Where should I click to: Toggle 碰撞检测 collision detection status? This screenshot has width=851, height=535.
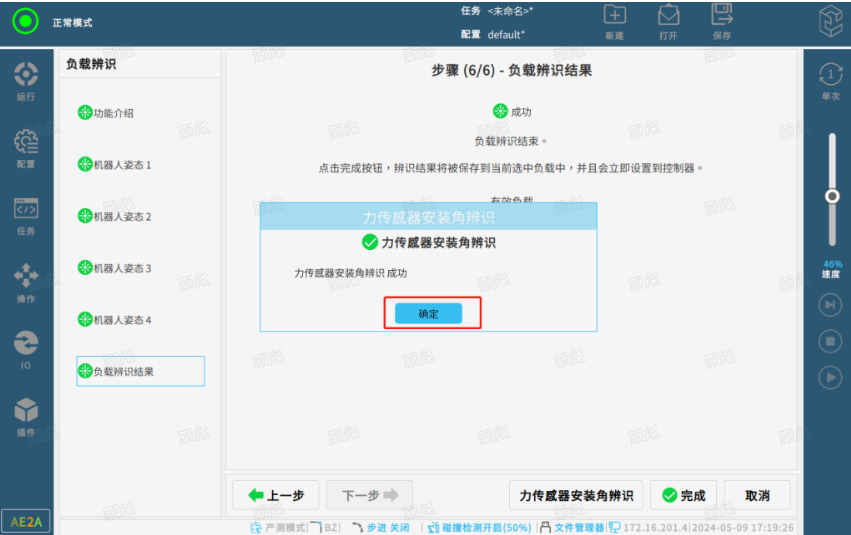click(x=479, y=527)
